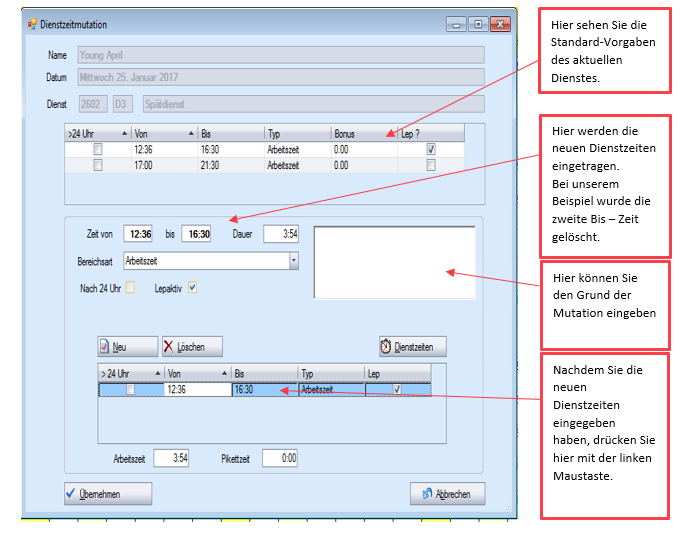Image resolution: width=687 pixels, height=534 pixels.
Task: Click the Typ column header in the lower table
Action: point(331,373)
